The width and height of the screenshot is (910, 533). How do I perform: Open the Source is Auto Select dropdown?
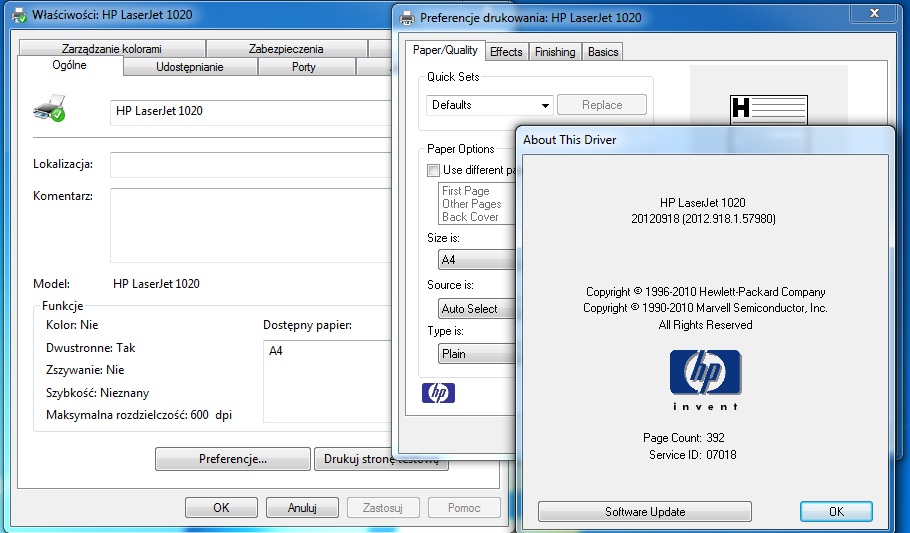point(476,309)
